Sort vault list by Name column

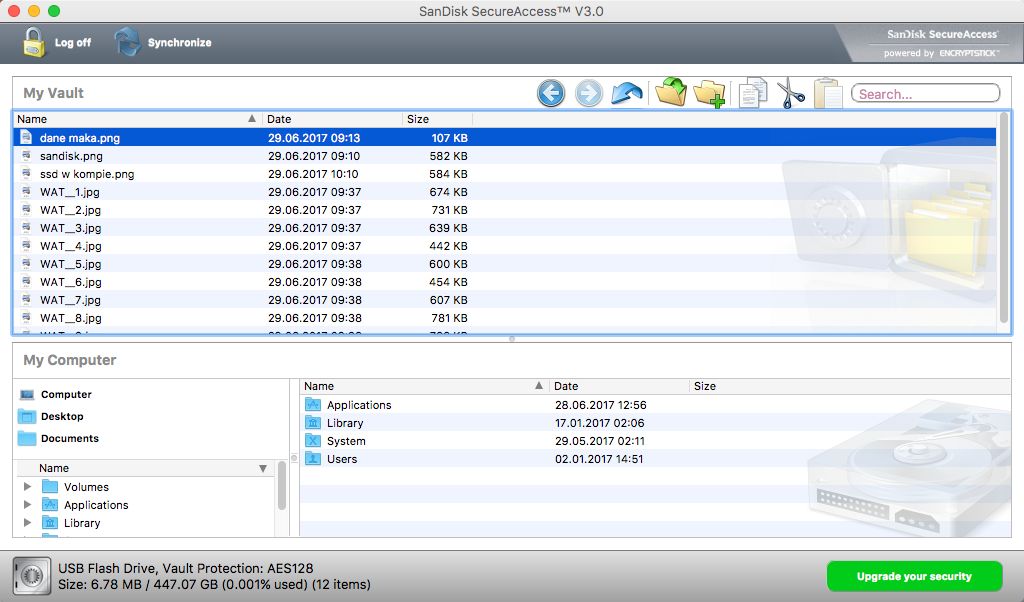137,119
